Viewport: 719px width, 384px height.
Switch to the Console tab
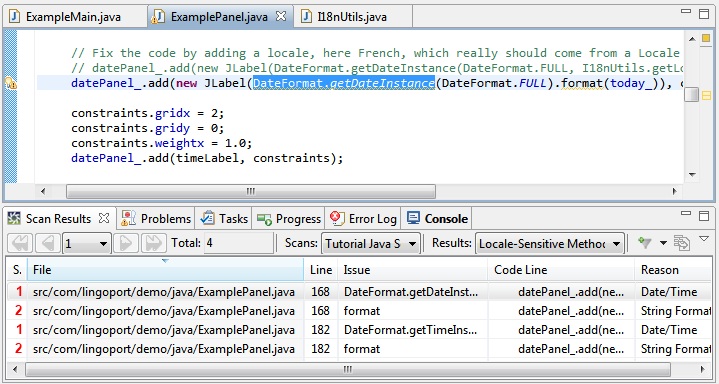(437, 219)
